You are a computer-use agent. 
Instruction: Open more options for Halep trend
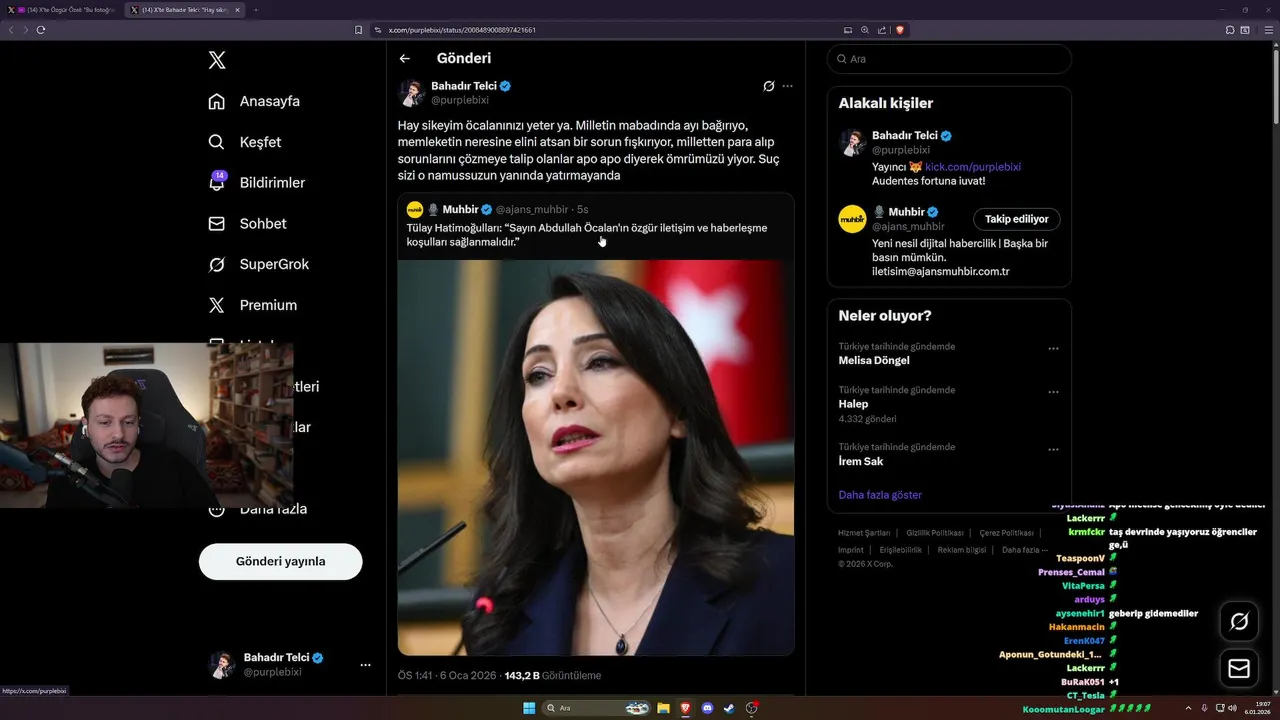(1053, 392)
